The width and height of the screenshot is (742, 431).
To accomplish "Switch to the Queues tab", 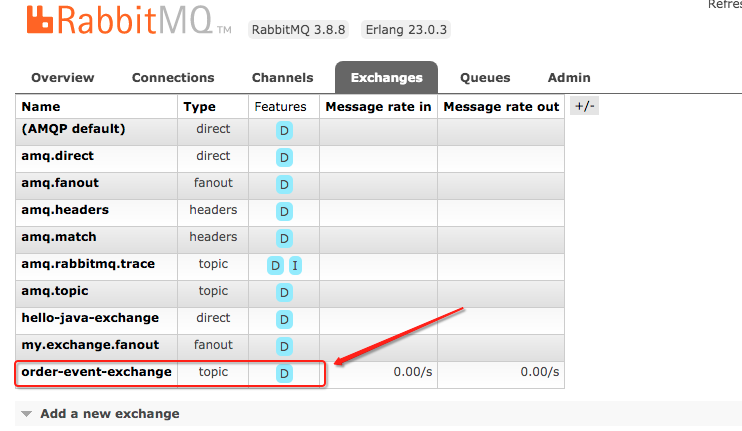I will (x=485, y=78).
